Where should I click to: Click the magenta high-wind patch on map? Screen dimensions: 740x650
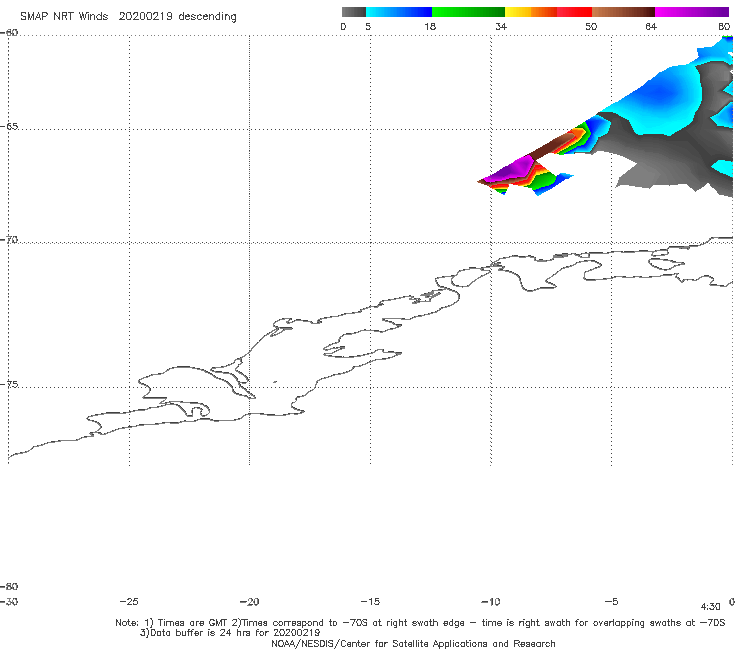tap(512, 169)
